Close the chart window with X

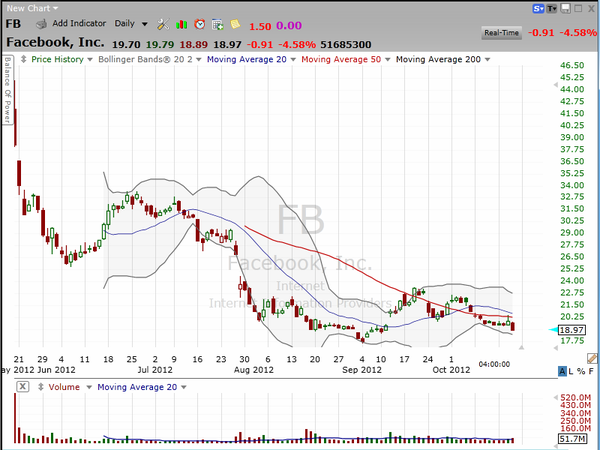click(591, 8)
